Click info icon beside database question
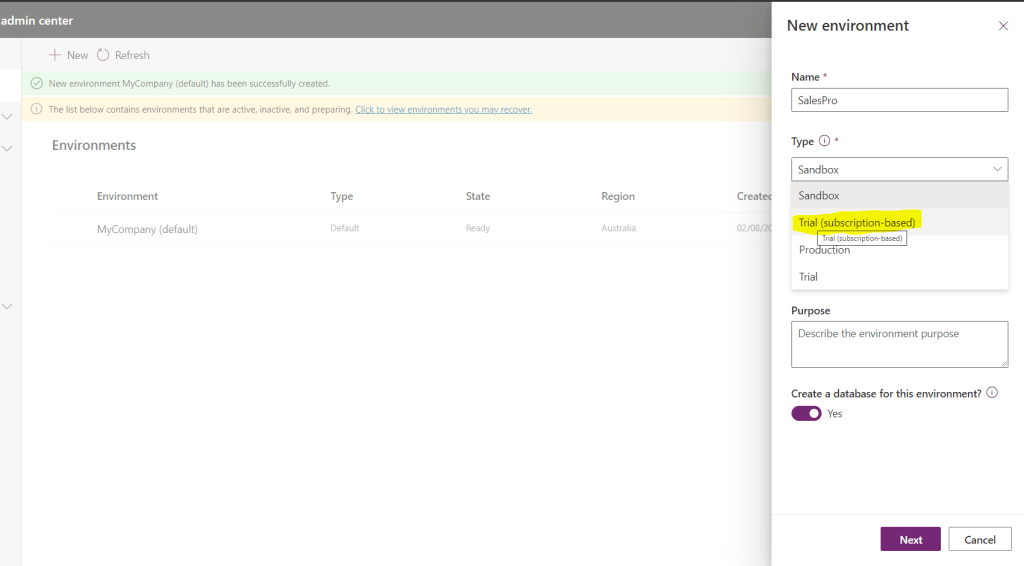This screenshot has height=566, width=1024. pyautogui.click(x=992, y=393)
